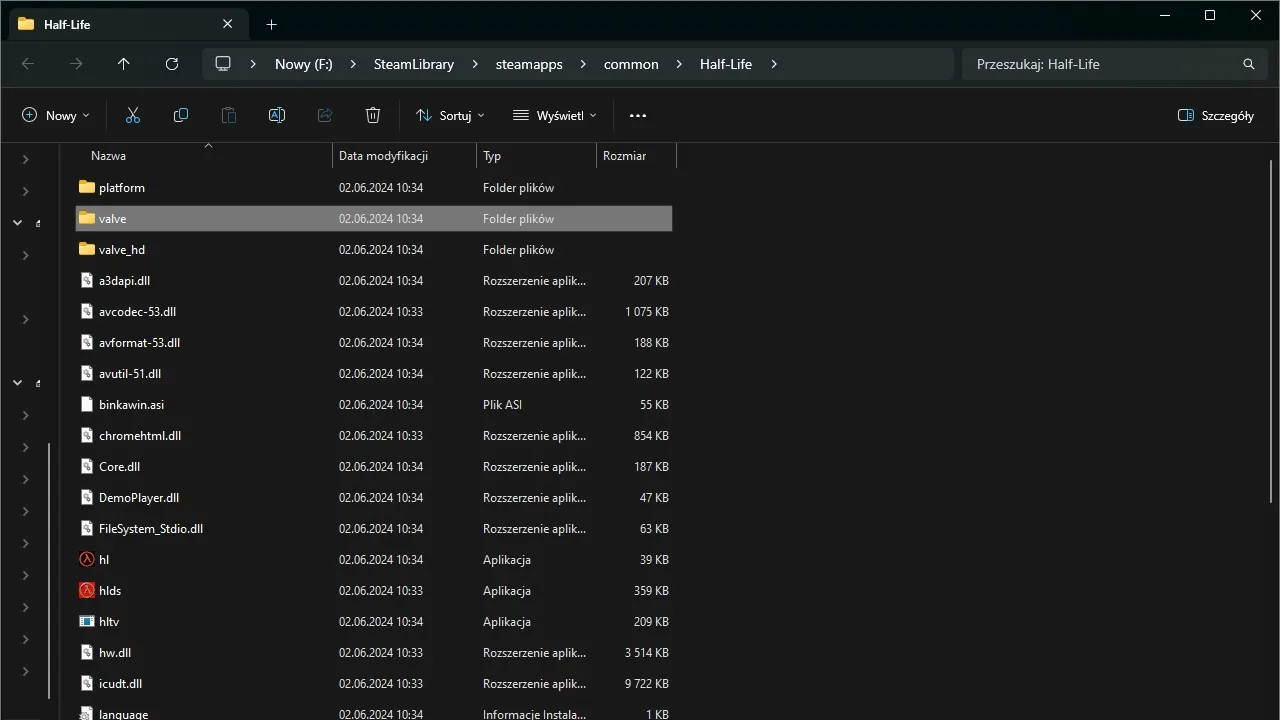
Task: Click Nowy (F:) breadcrumb
Action: [x=304, y=64]
